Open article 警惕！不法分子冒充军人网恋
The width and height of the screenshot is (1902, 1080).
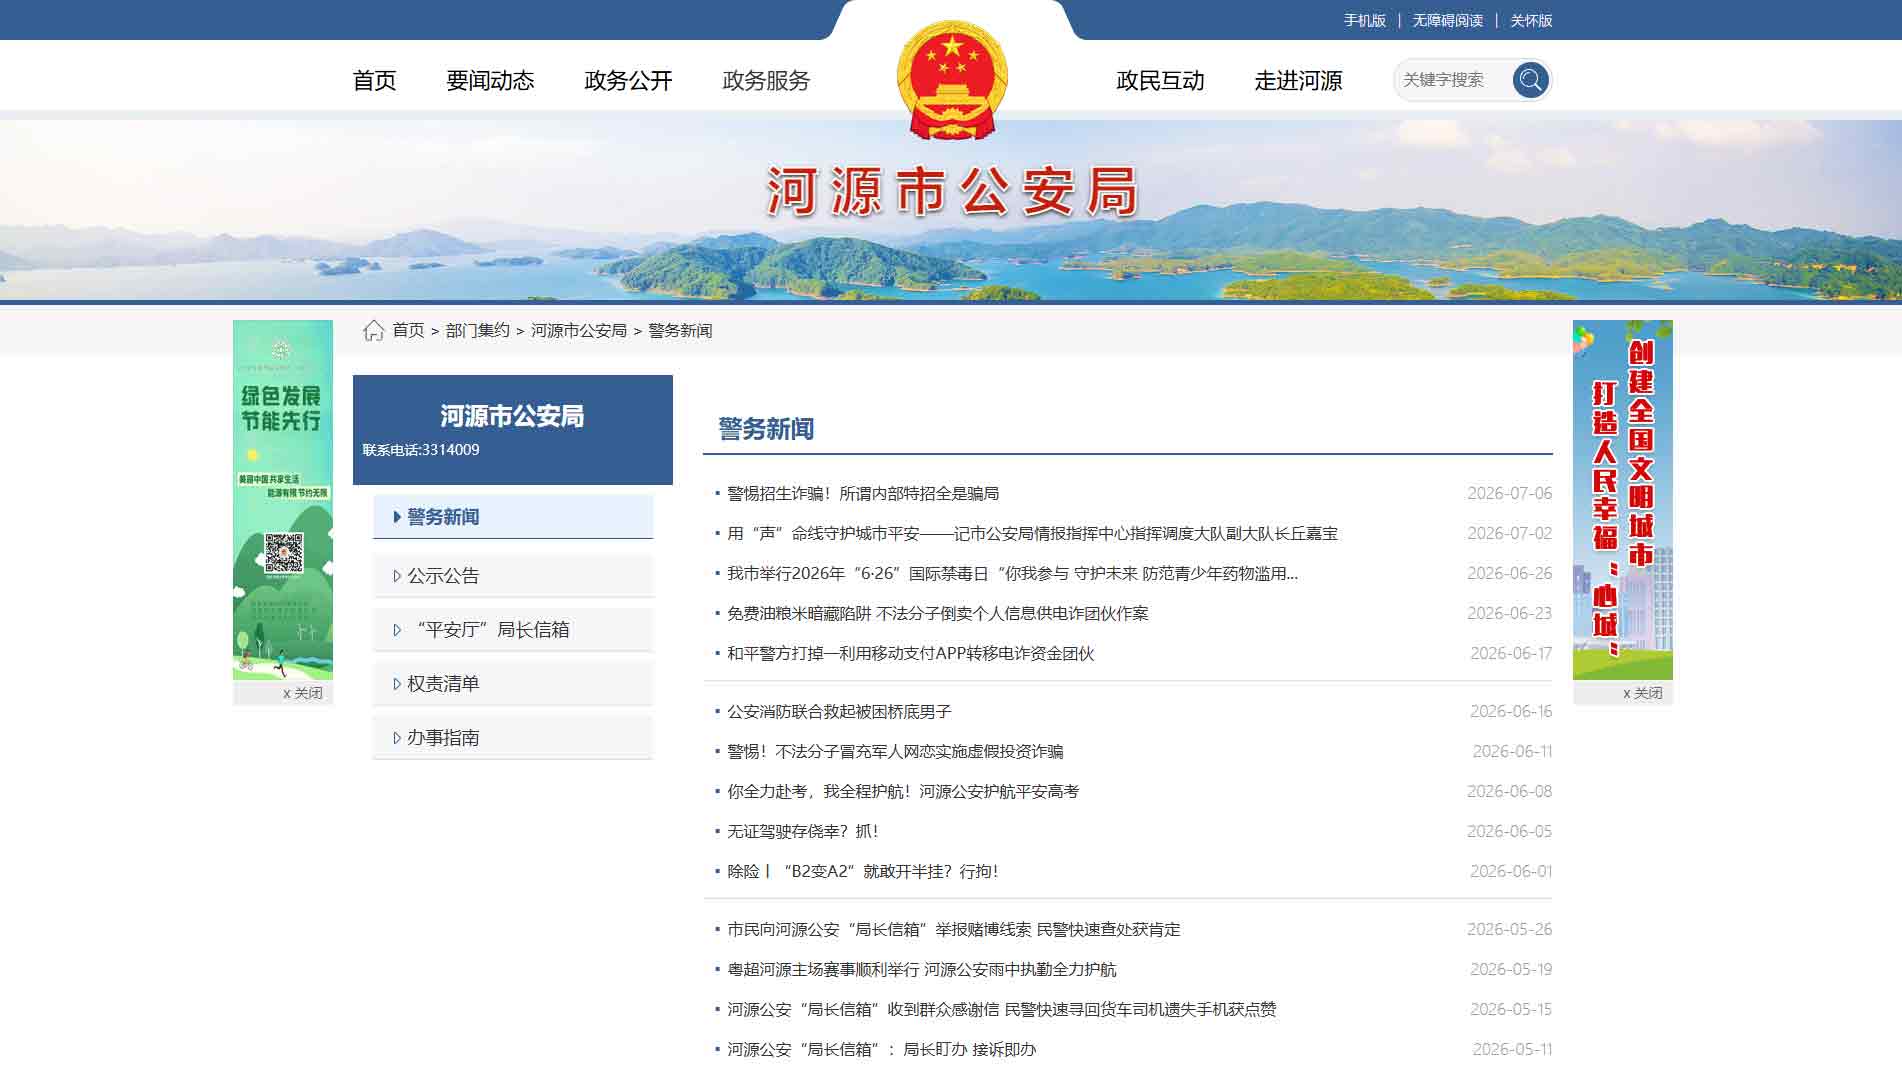895,752
